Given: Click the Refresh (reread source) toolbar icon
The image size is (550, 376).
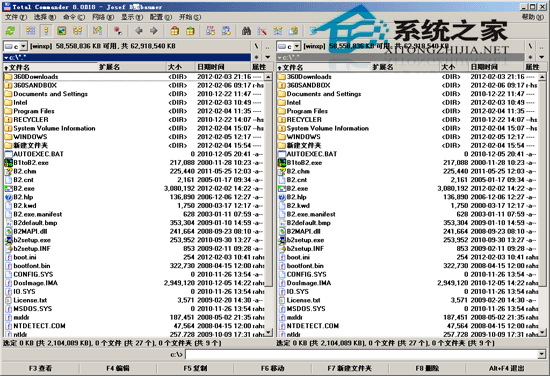Looking at the screenshot, I should 10,31.
